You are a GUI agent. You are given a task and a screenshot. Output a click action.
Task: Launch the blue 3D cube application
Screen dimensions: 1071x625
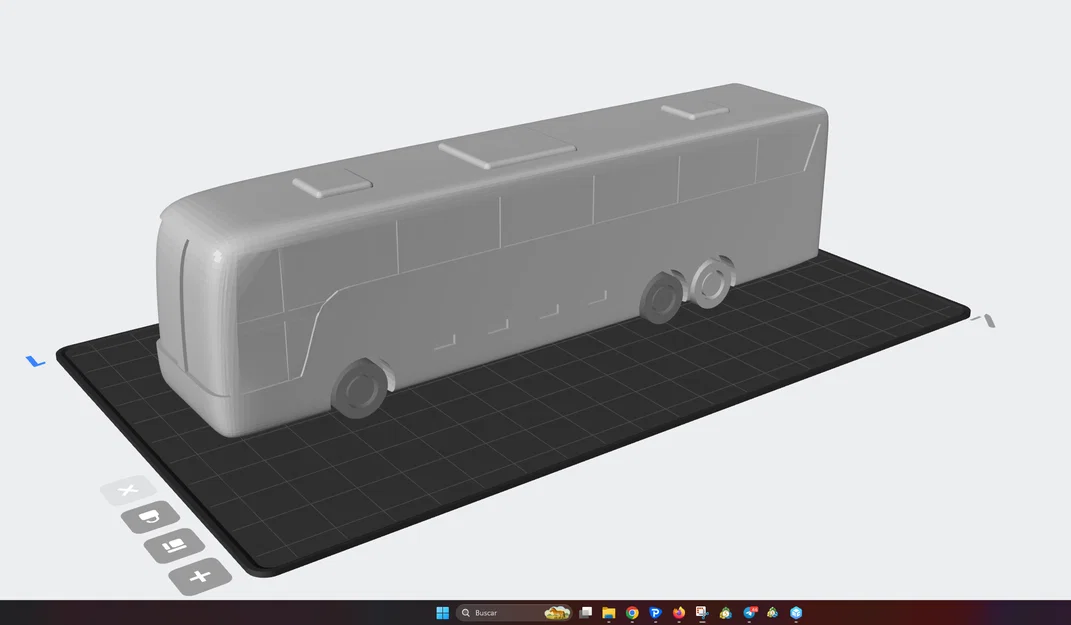click(794, 612)
